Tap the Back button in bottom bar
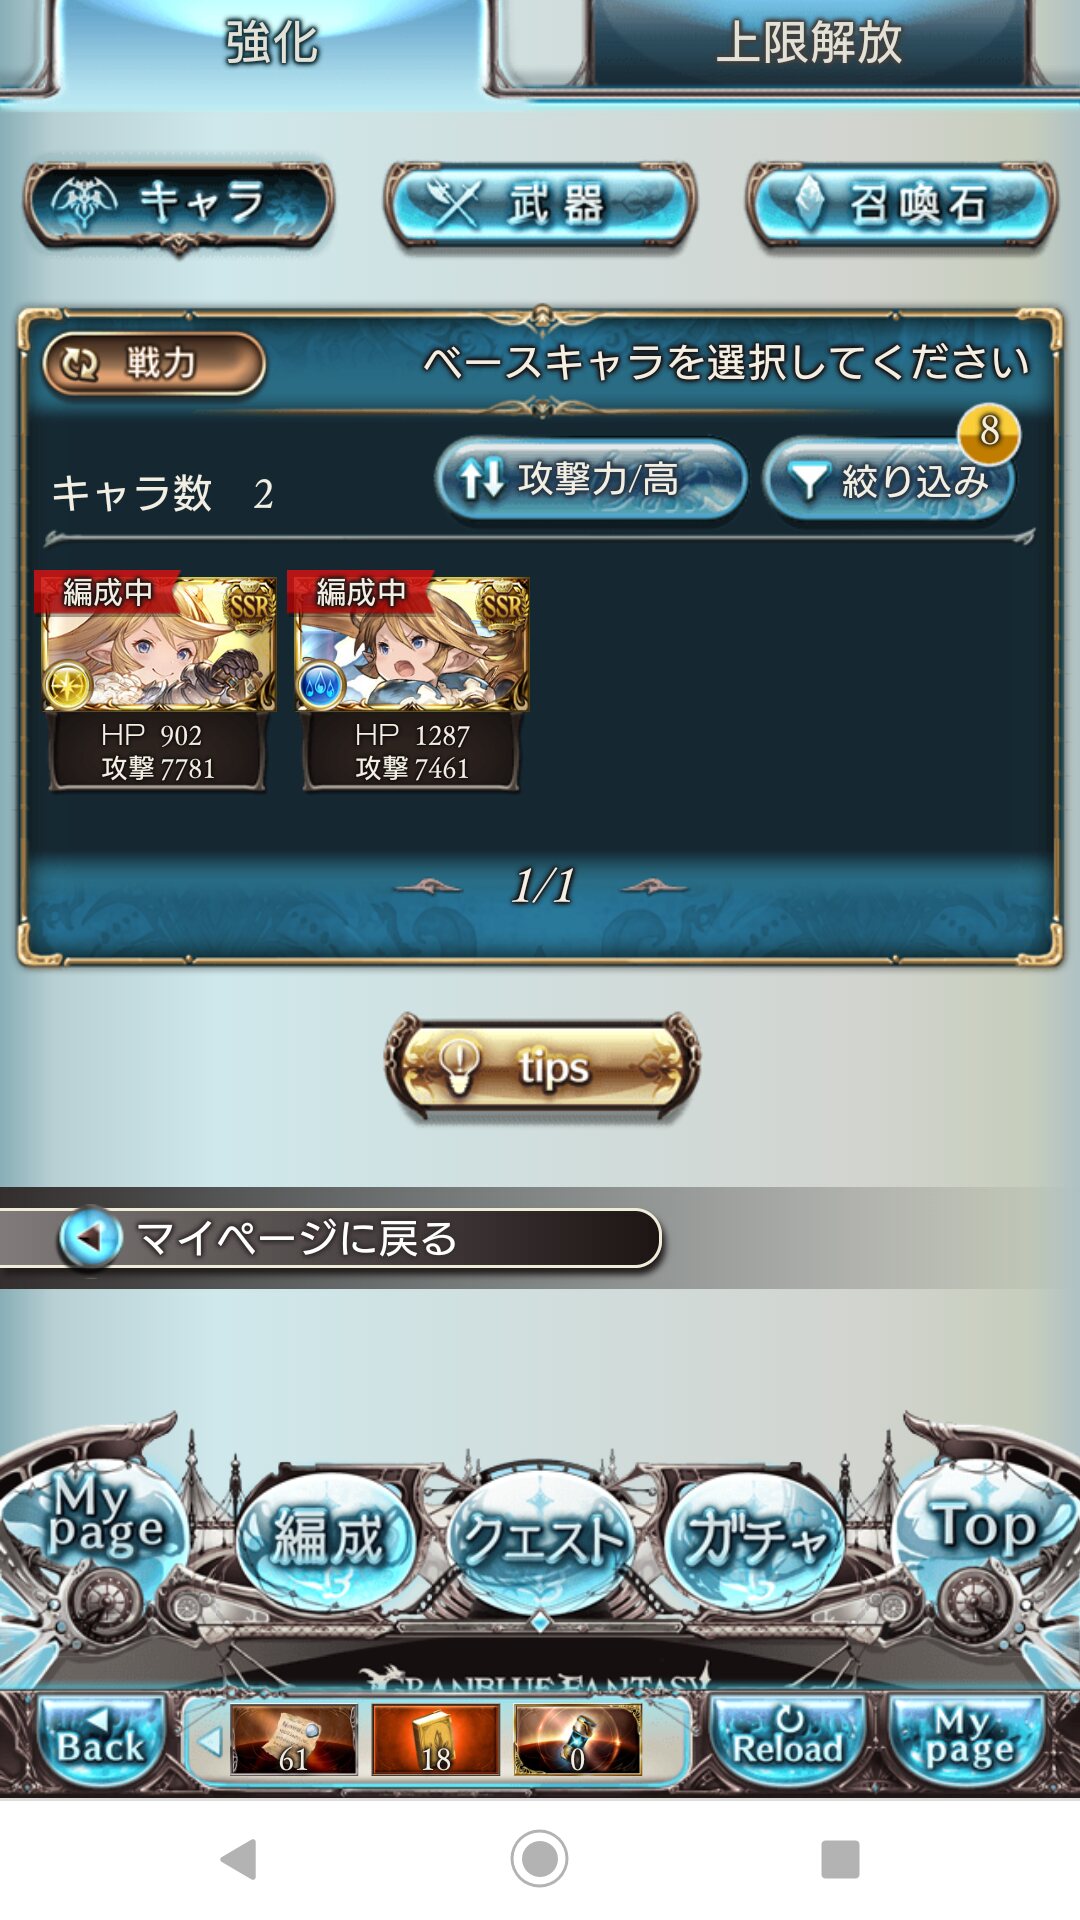 100,1739
